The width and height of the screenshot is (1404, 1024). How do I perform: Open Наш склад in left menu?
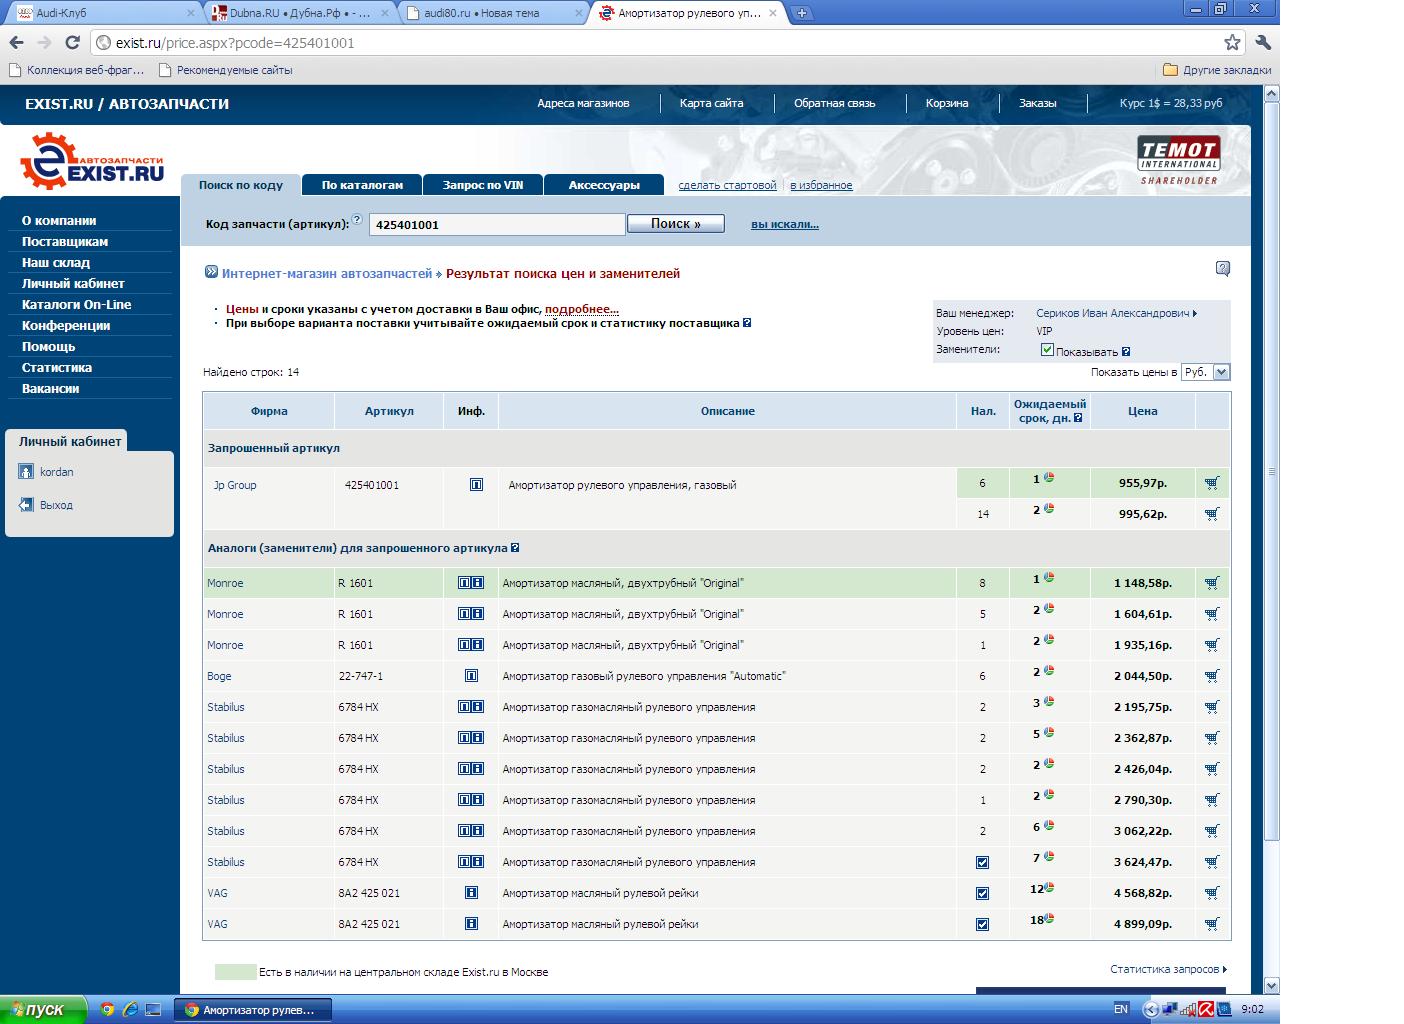click(x=56, y=262)
